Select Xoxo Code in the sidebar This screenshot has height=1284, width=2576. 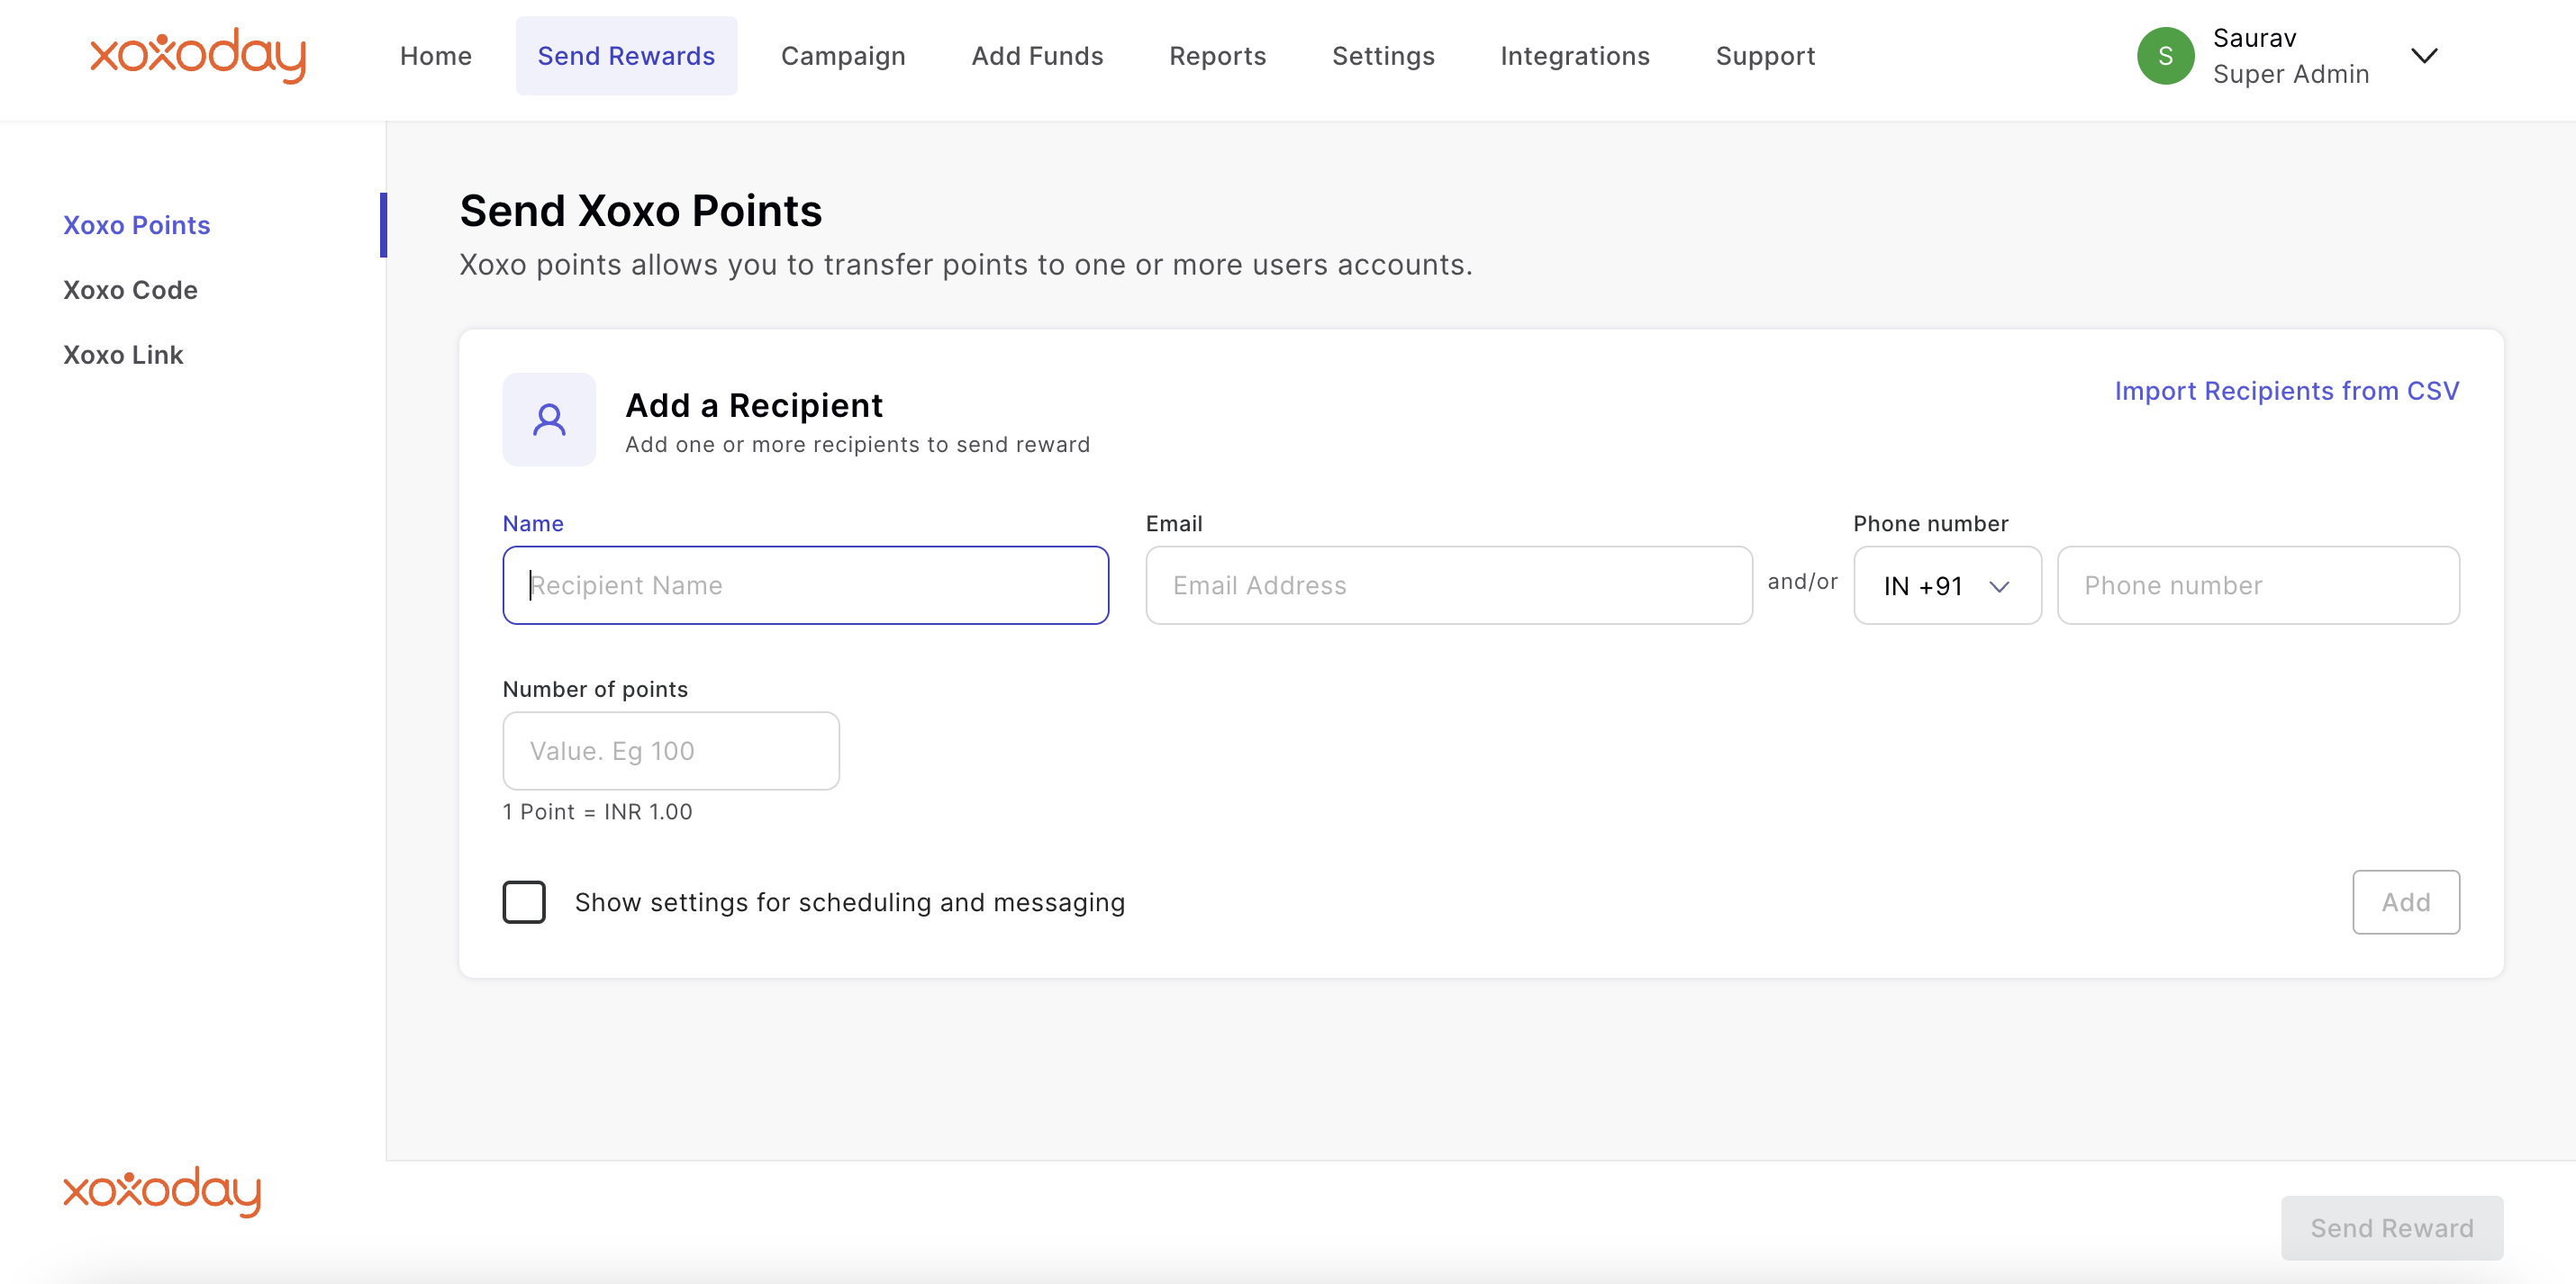click(130, 290)
